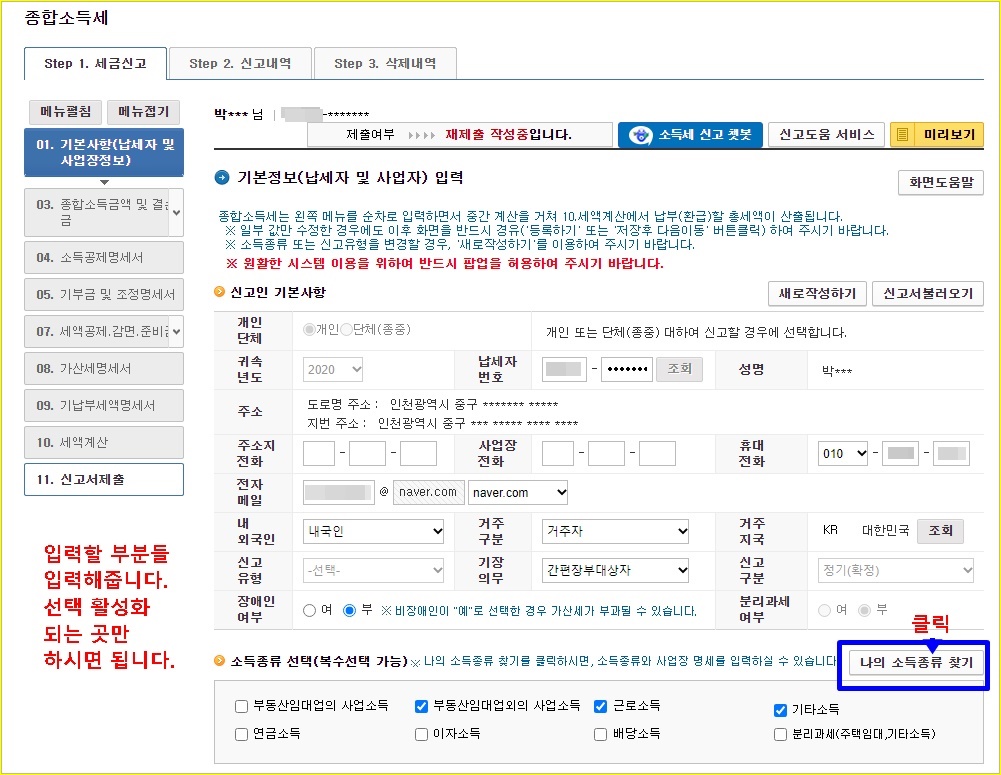
Task: Check 이자소득 checkbox
Action: click(421, 734)
